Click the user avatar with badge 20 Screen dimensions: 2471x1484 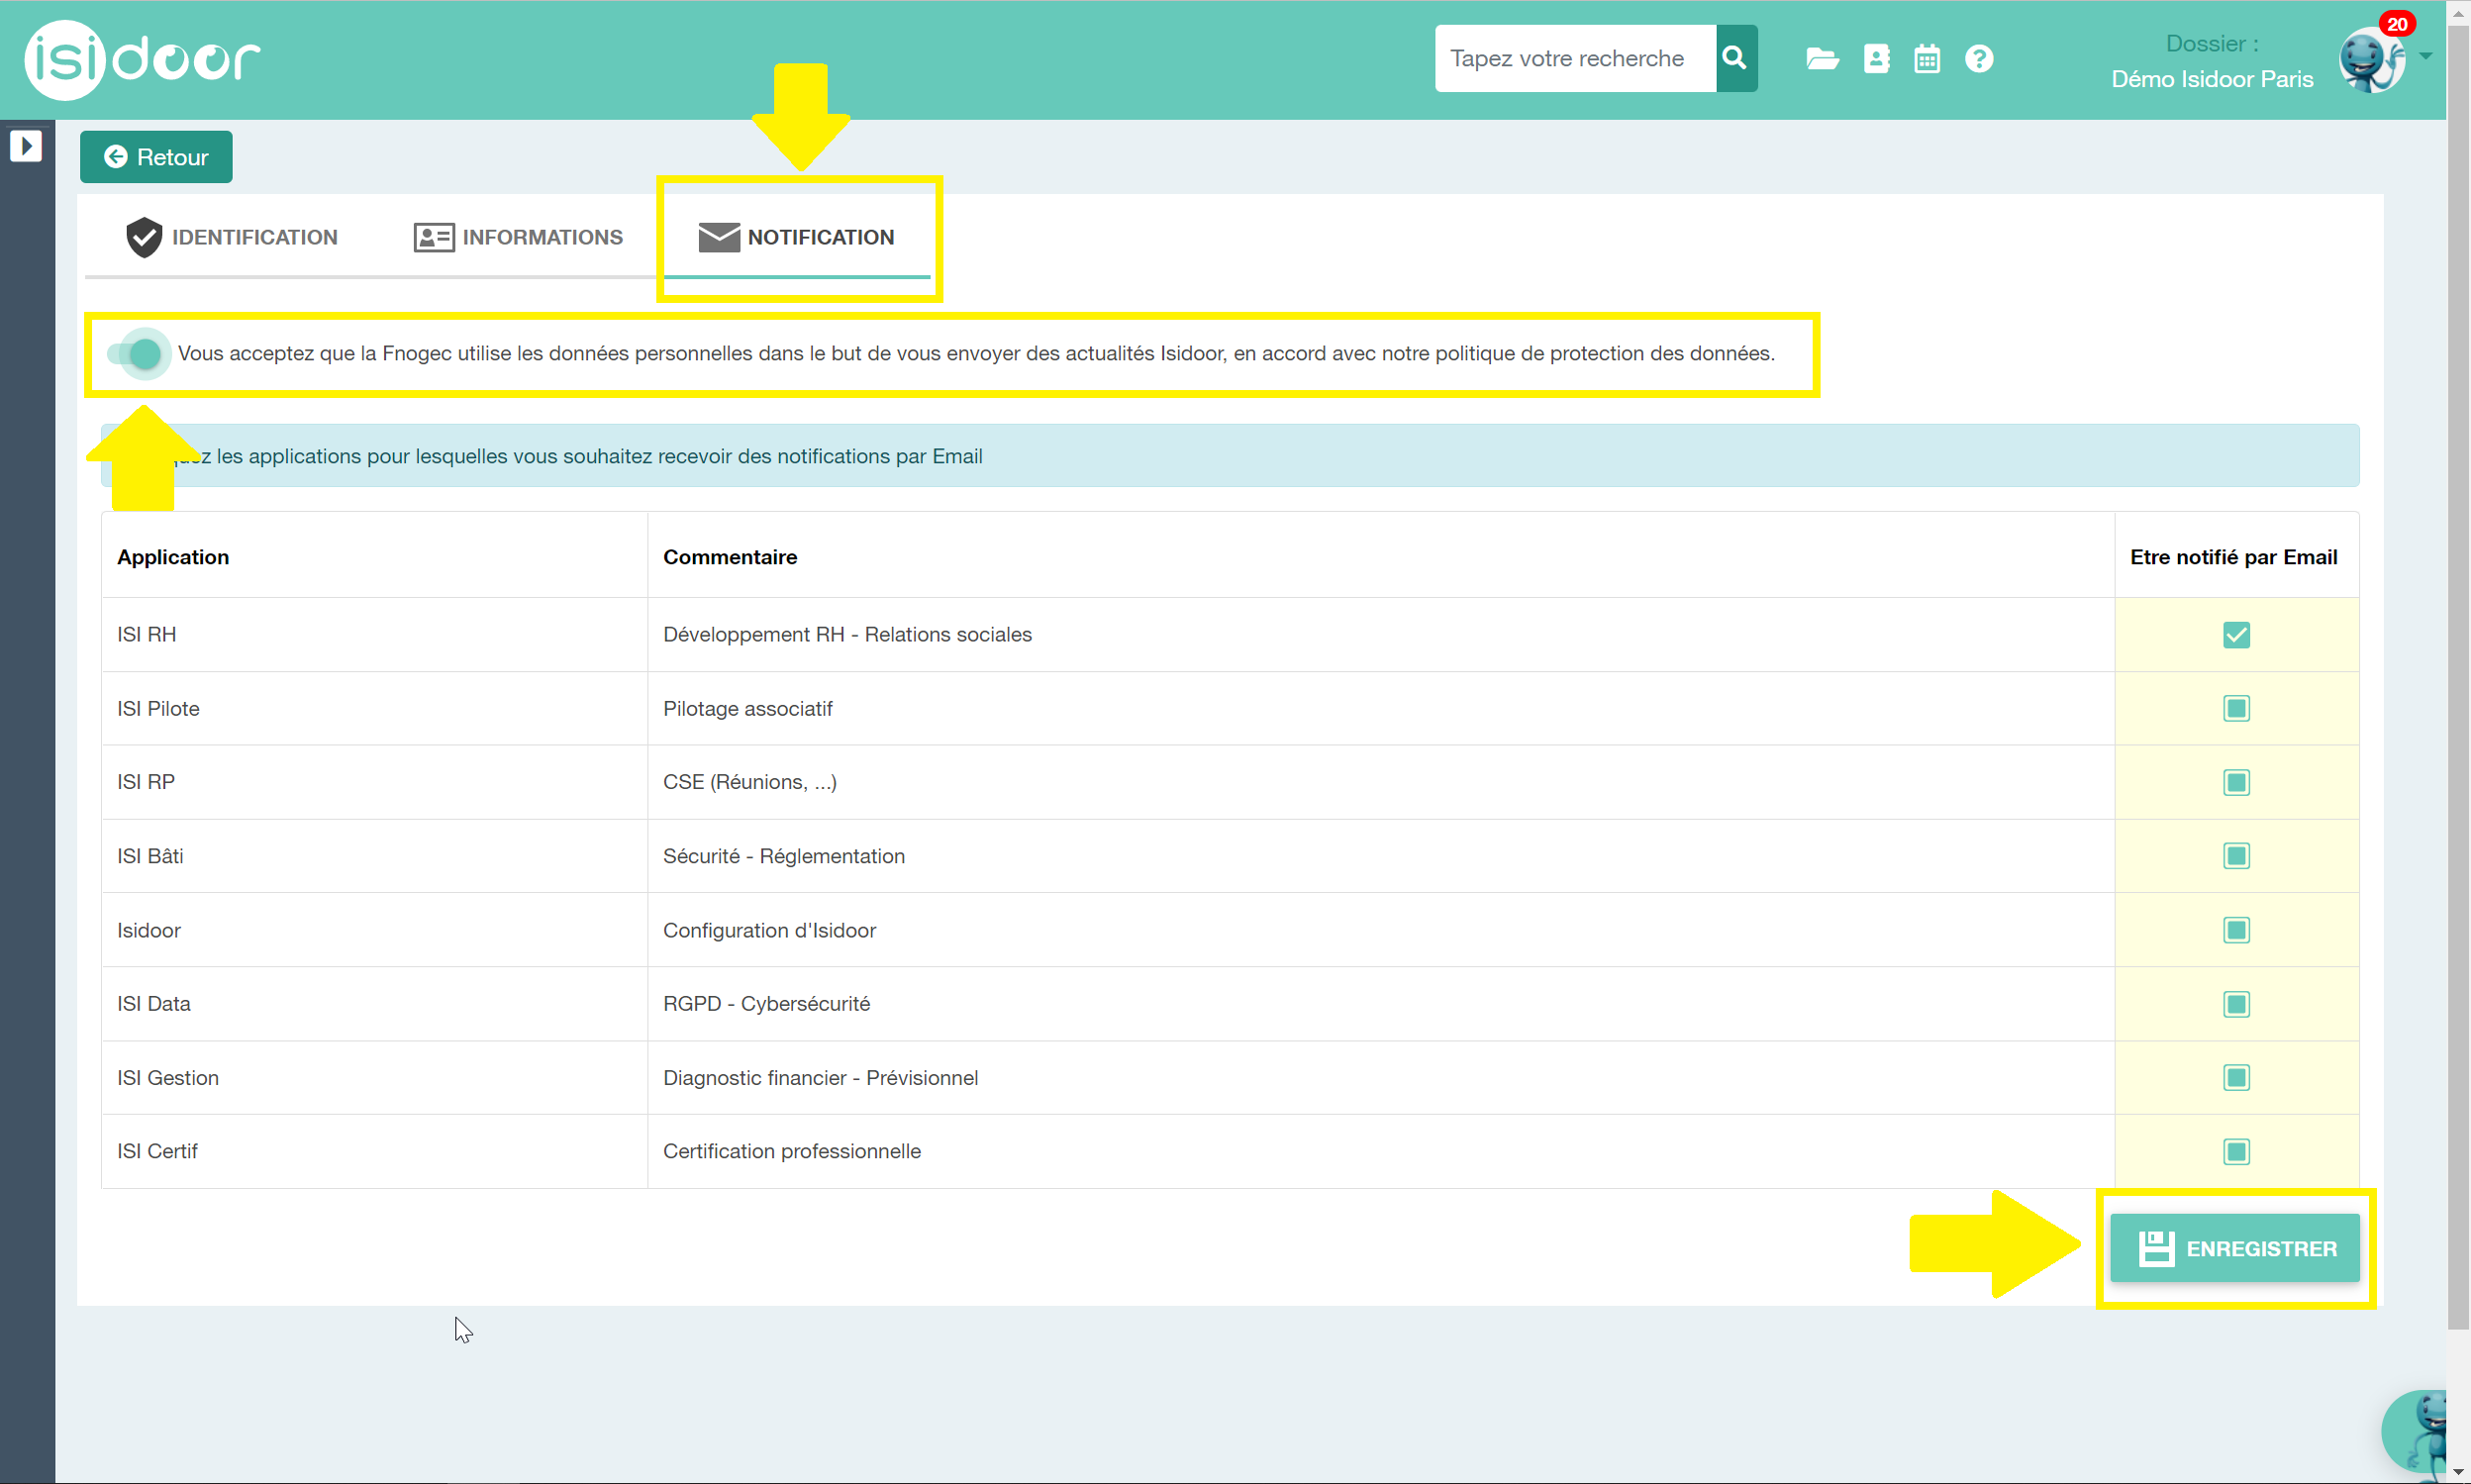[2371, 60]
